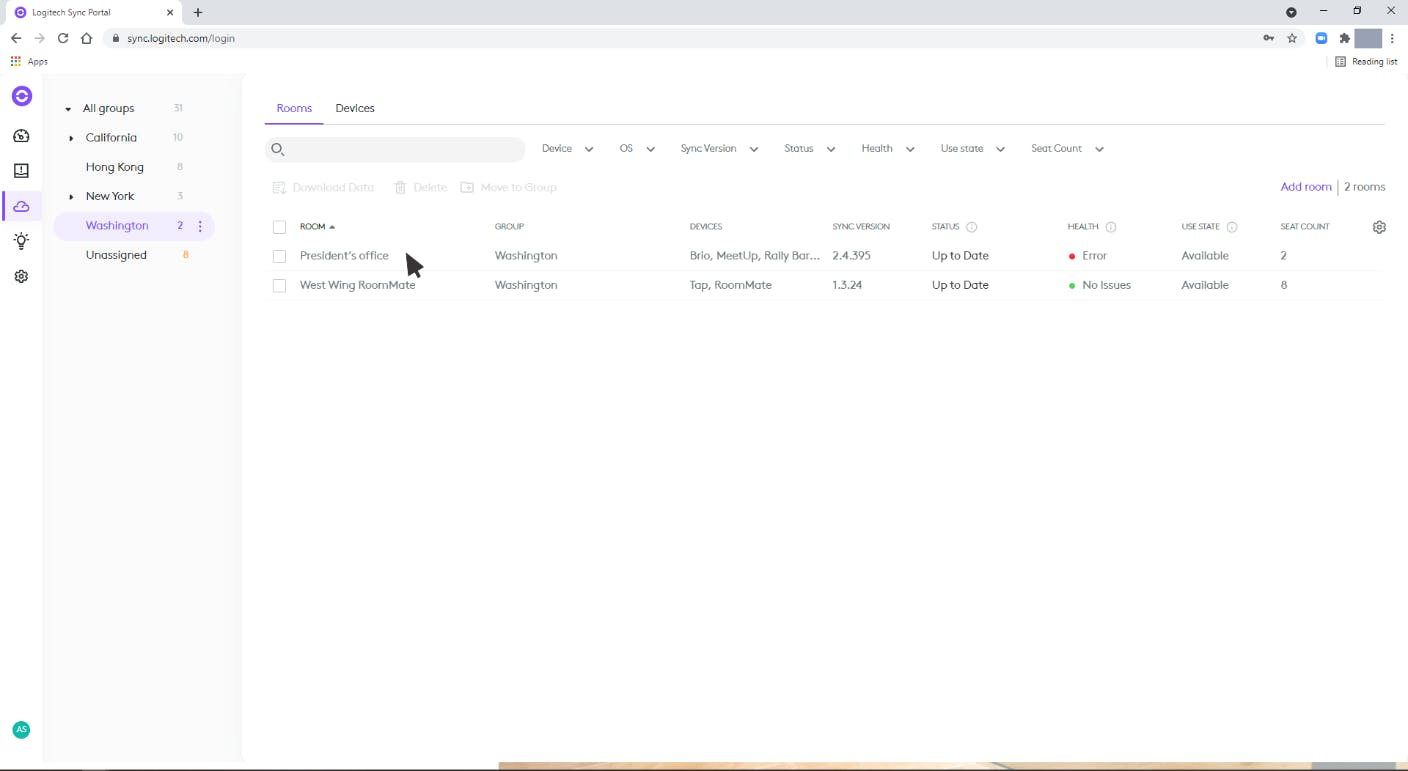This screenshot has width=1408, height=771.
Task: Click the table column settings gear
Action: pos(1379,227)
